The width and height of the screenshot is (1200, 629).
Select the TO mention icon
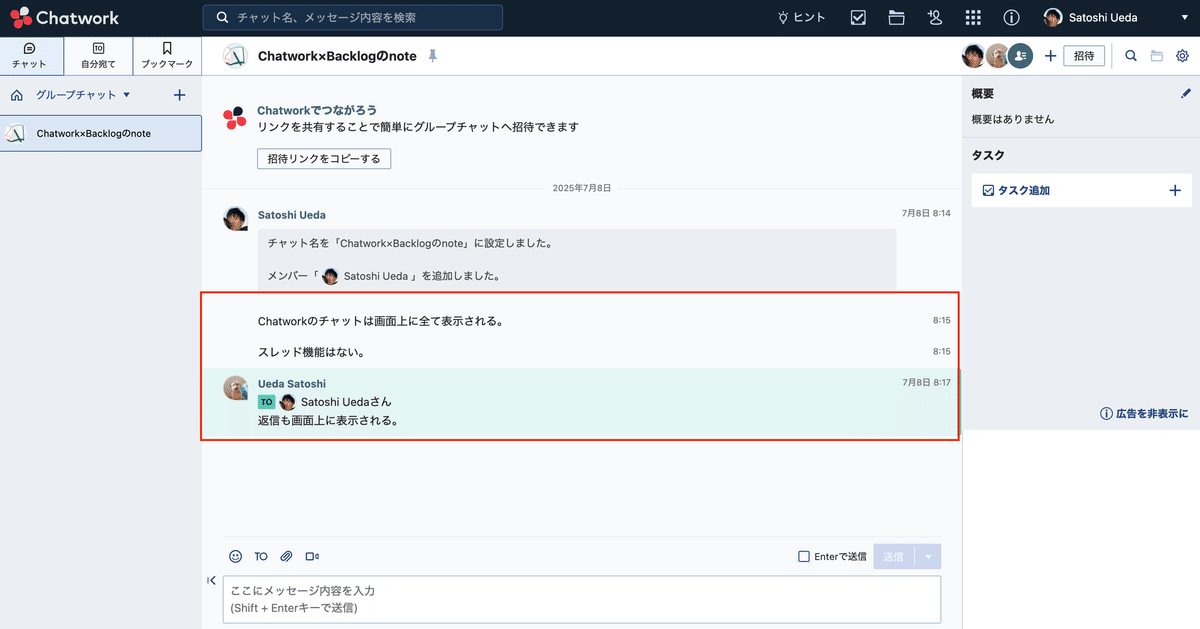tap(261, 556)
